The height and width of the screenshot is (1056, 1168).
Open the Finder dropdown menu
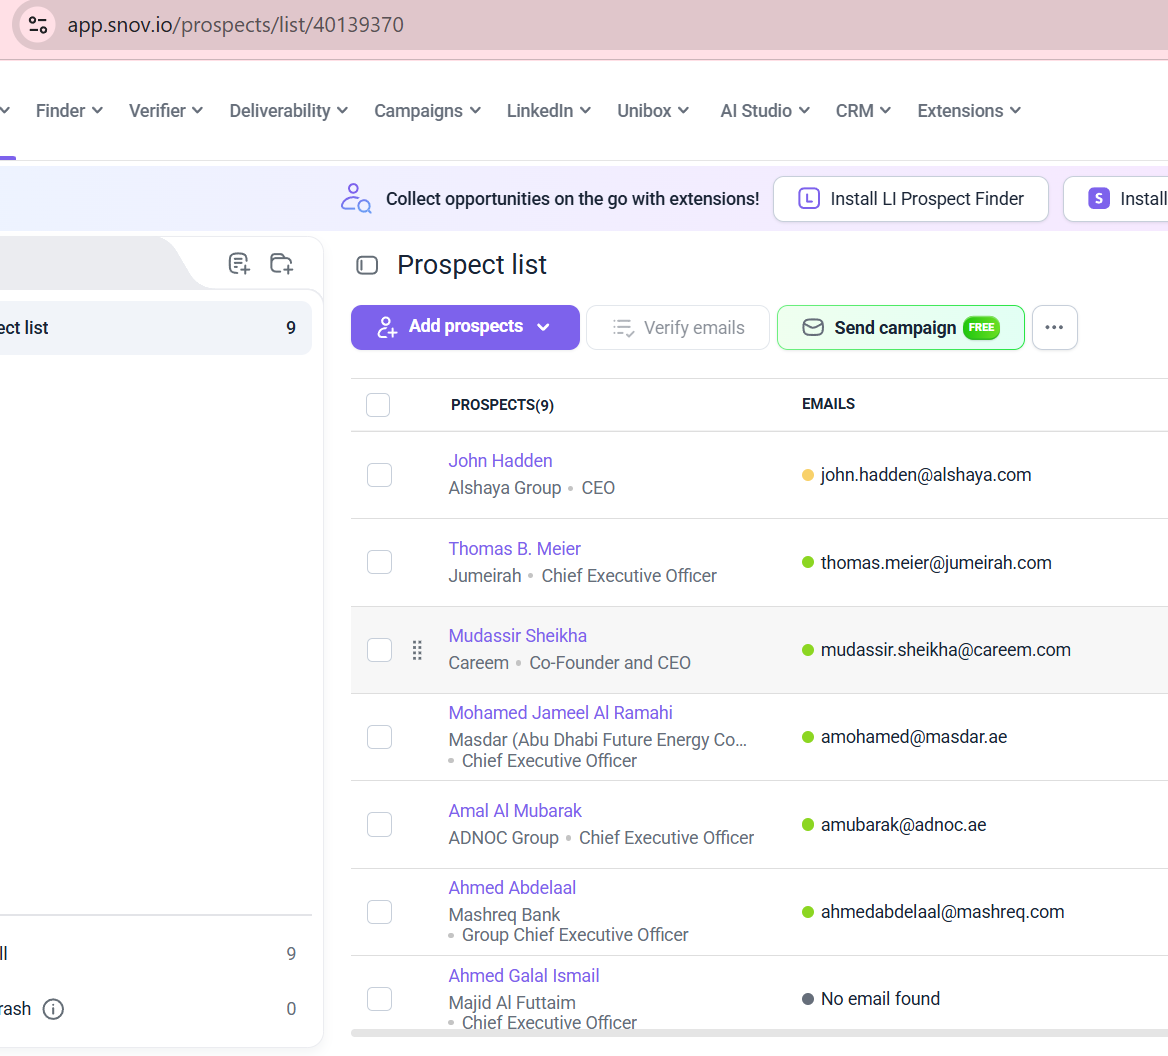point(69,111)
